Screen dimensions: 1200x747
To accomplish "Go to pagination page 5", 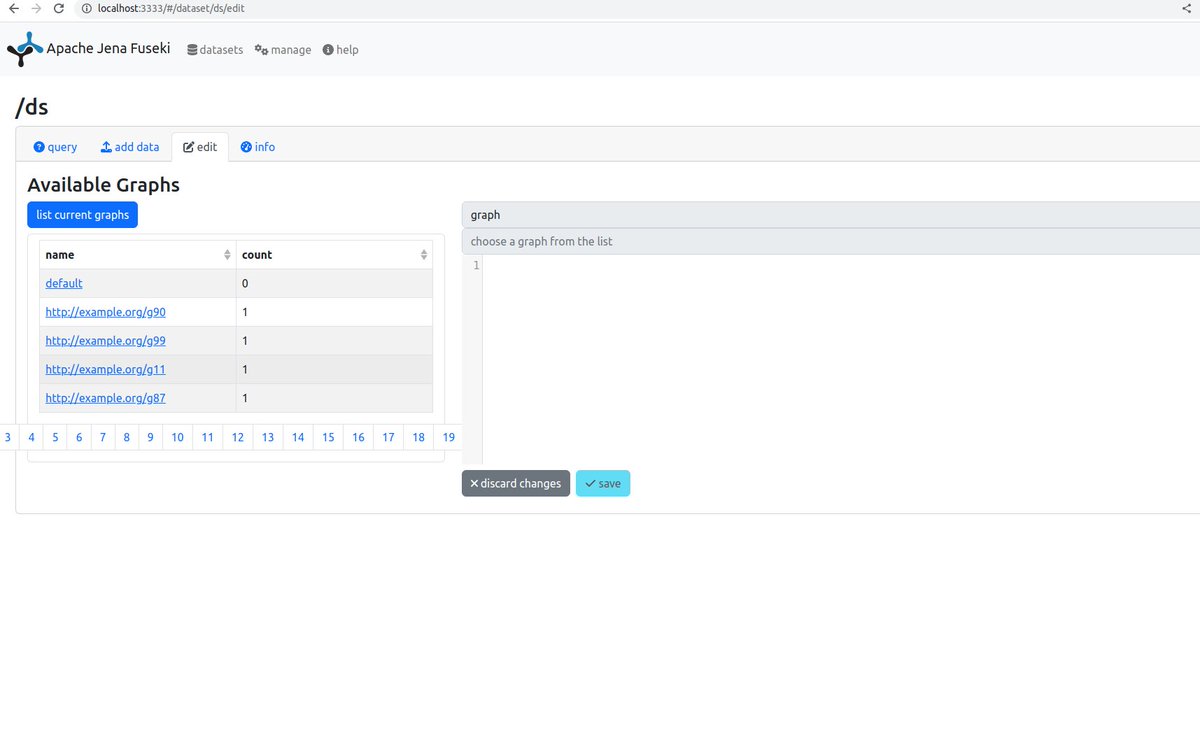I will coord(55,437).
